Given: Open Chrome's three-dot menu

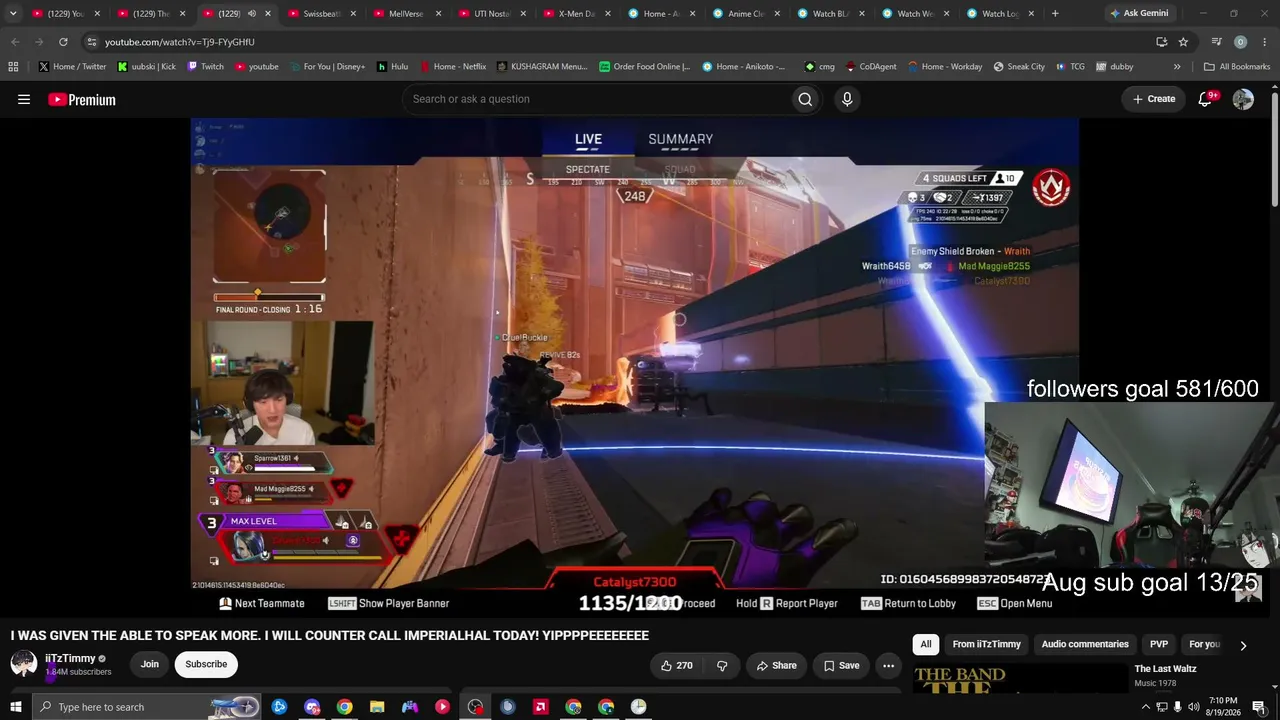Looking at the screenshot, I should pyautogui.click(x=1265, y=42).
